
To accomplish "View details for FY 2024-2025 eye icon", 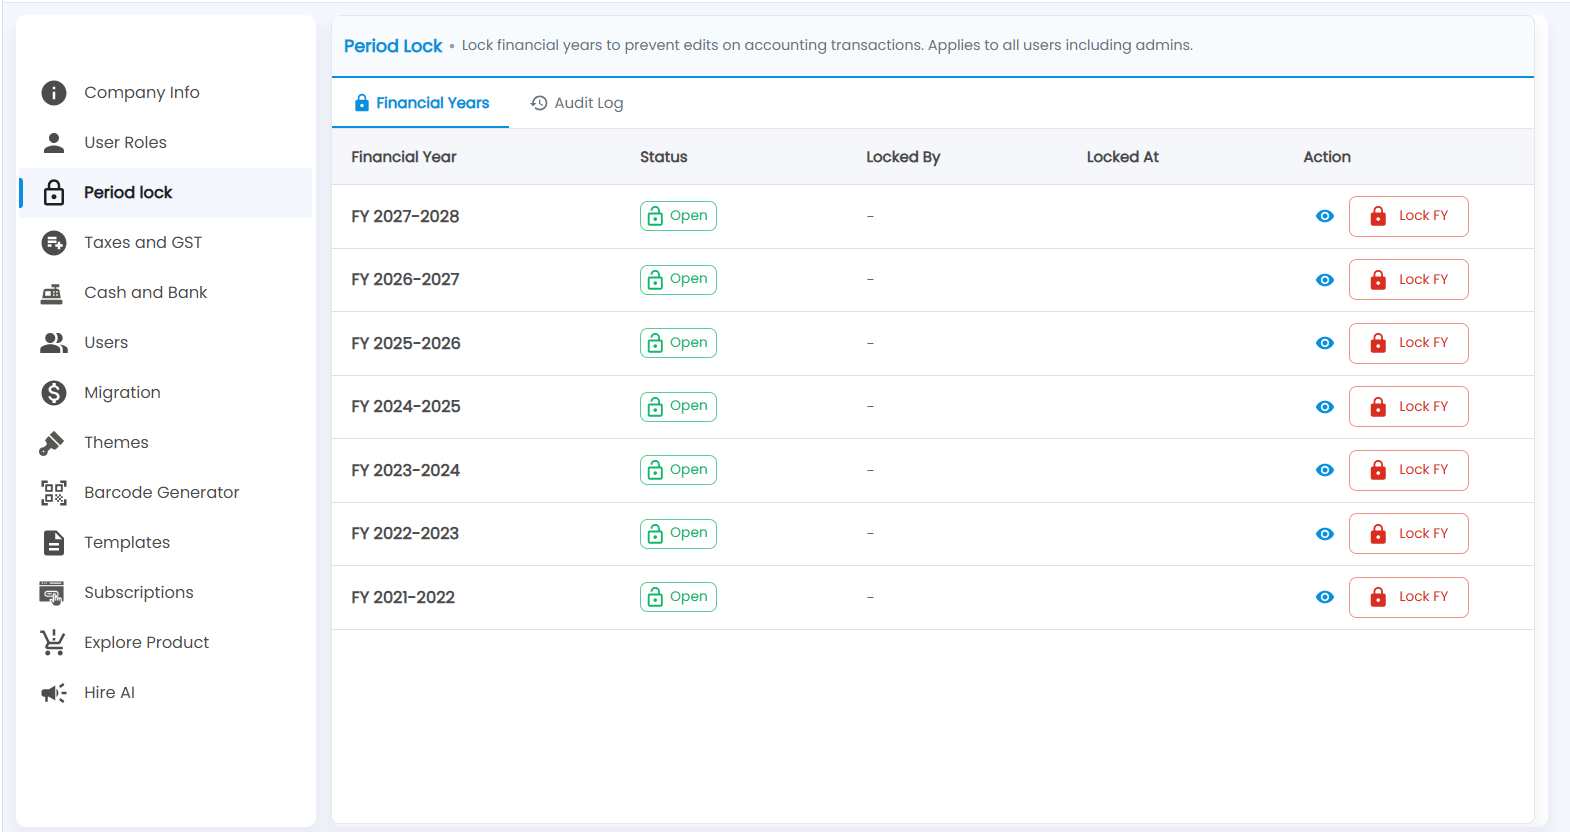I will coord(1325,407).
